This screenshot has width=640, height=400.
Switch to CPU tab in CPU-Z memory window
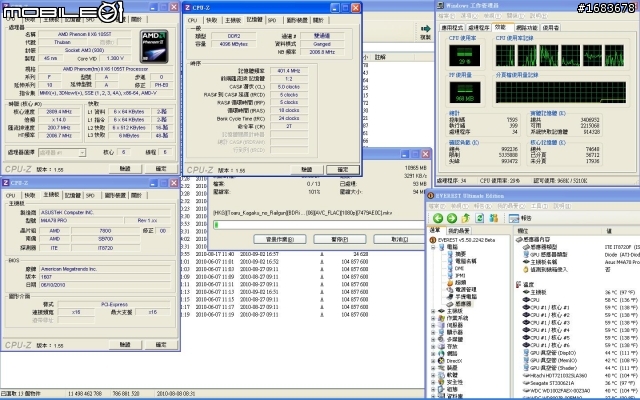click(193, 20)
